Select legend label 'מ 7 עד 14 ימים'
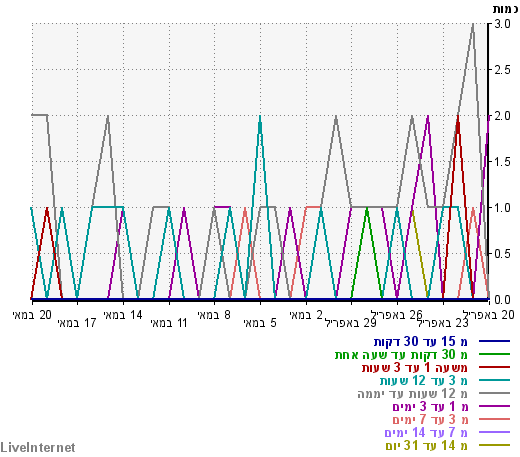Image resolution: width=520 pixels, height=457 pixels. [x=426, y=433]
